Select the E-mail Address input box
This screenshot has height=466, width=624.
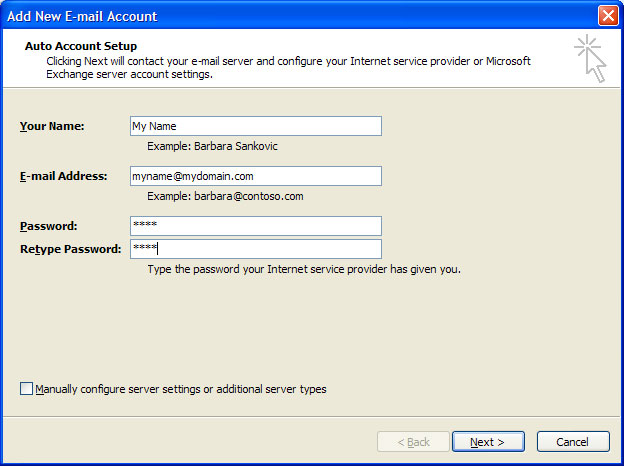pyautogui.click(x=256, y=176)
